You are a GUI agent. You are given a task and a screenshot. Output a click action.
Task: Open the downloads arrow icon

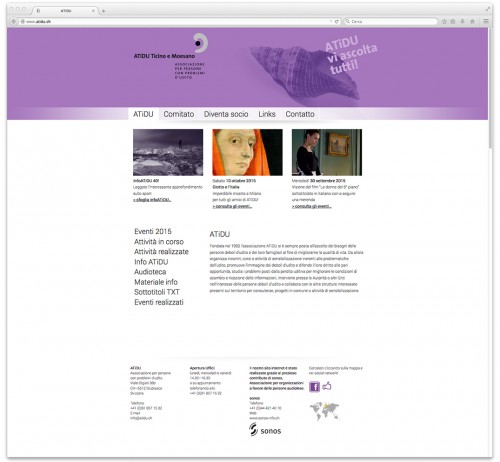click(x=463, y=21)
